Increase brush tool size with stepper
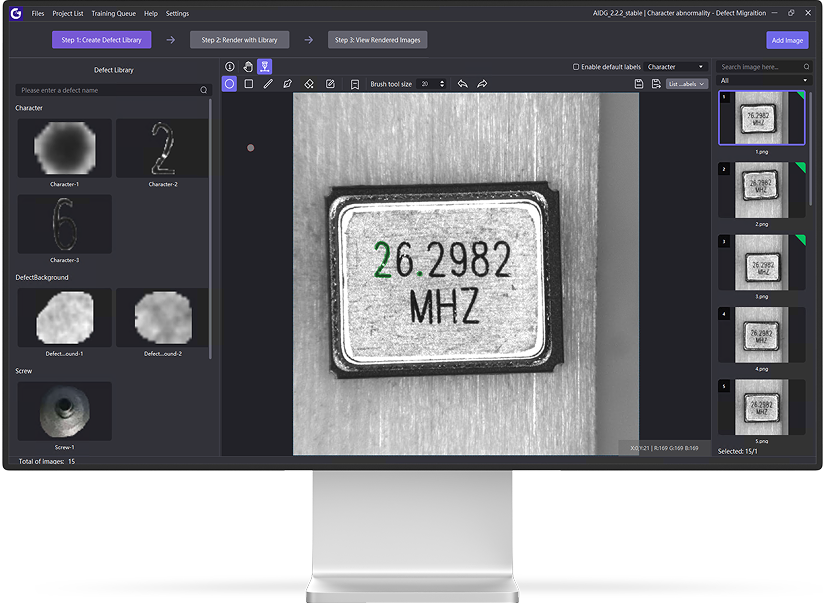 443,82
